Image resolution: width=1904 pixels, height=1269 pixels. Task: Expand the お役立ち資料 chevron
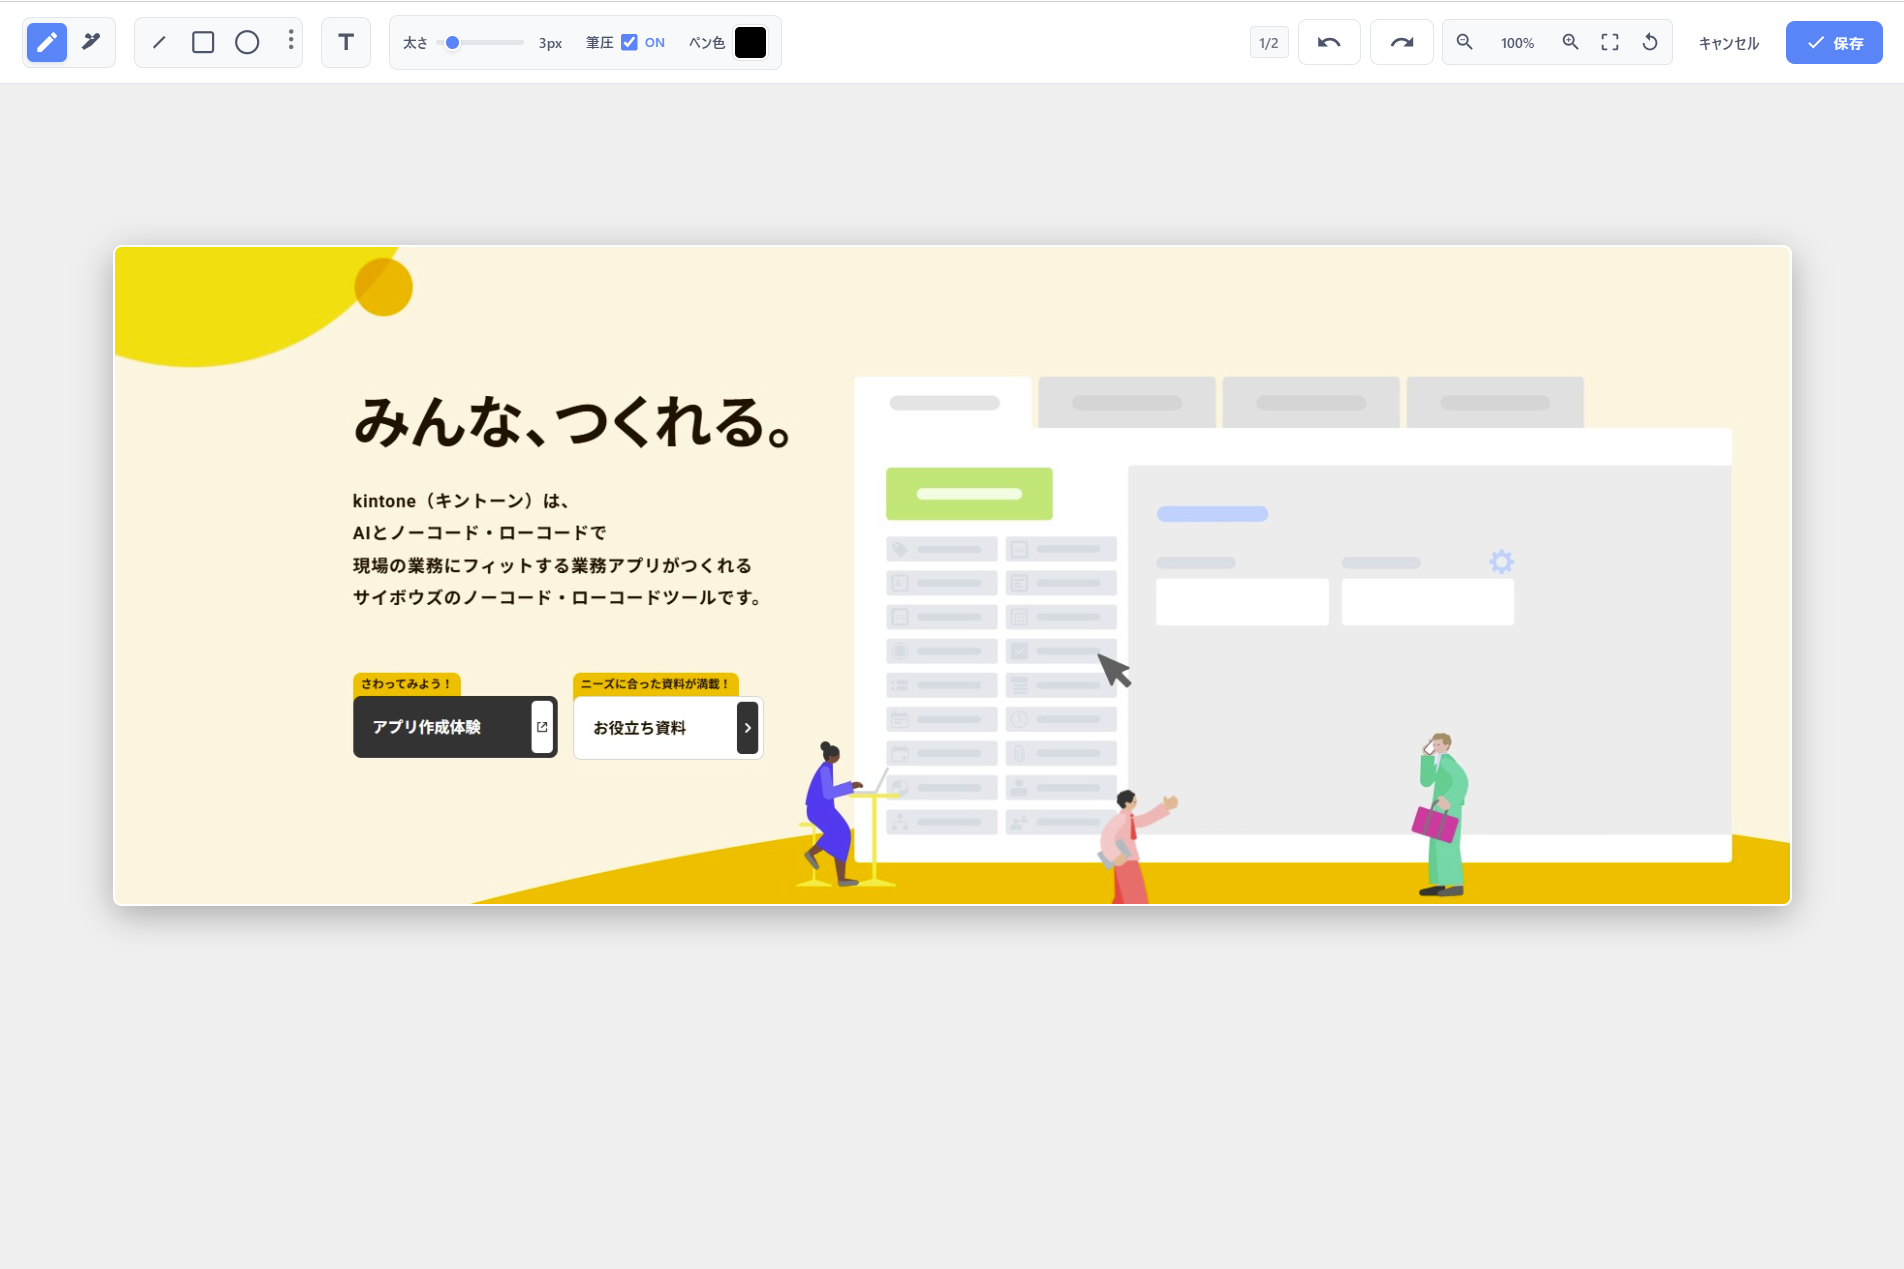[747, 728]
